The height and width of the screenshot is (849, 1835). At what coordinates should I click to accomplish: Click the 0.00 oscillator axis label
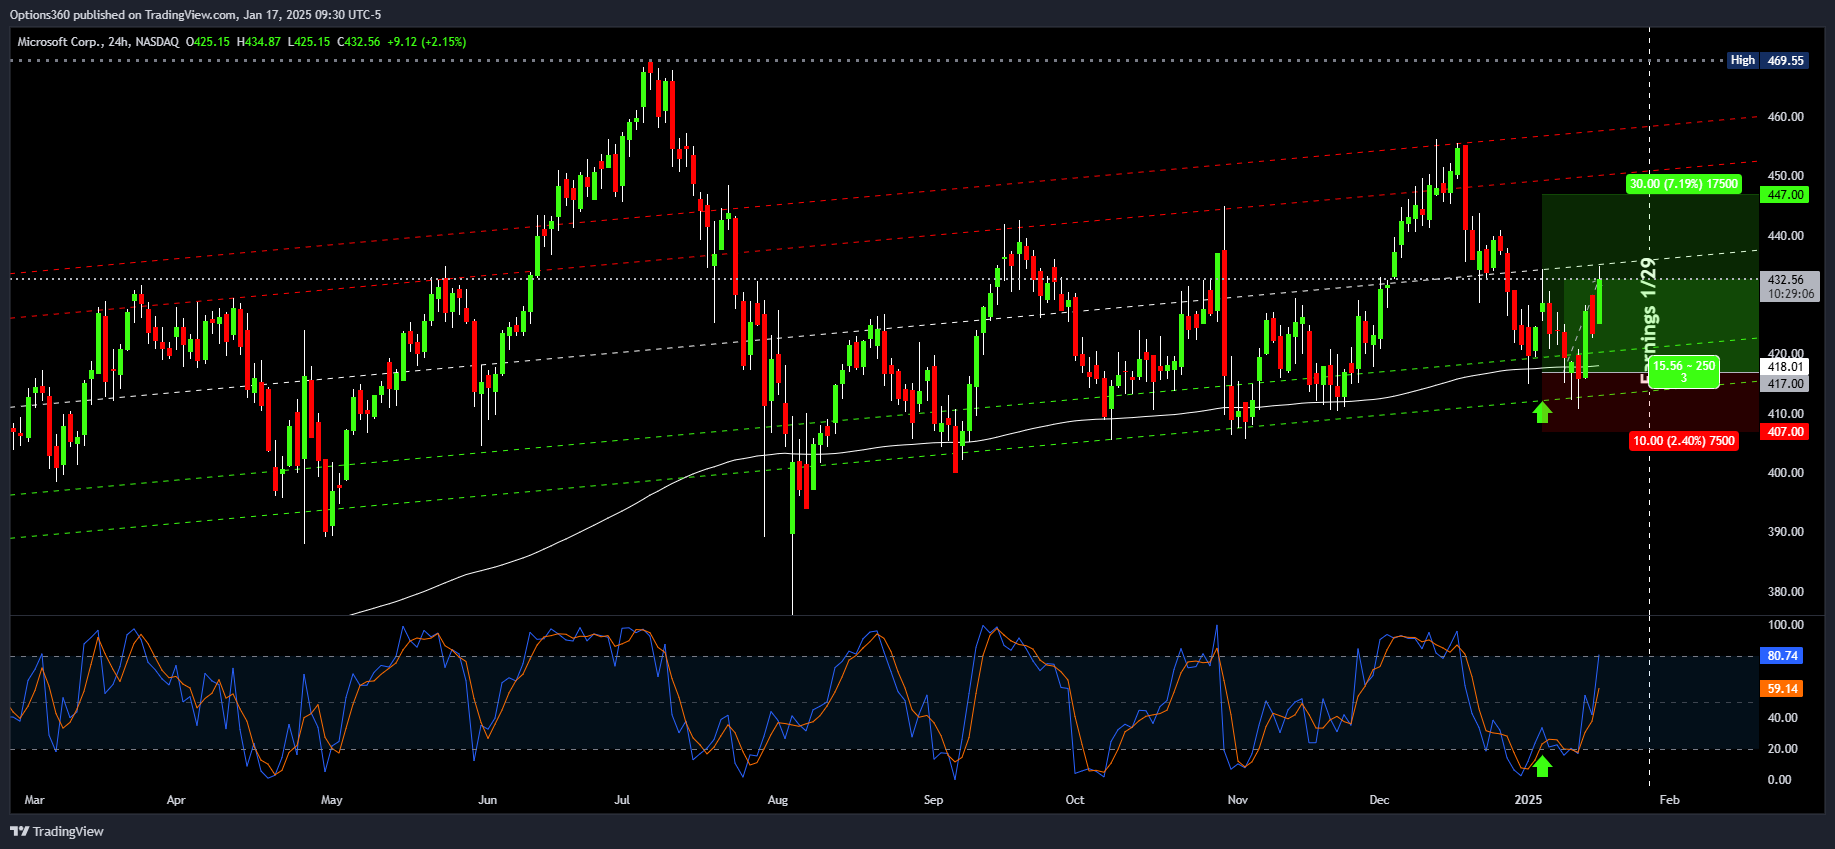tap(1779, 780)
